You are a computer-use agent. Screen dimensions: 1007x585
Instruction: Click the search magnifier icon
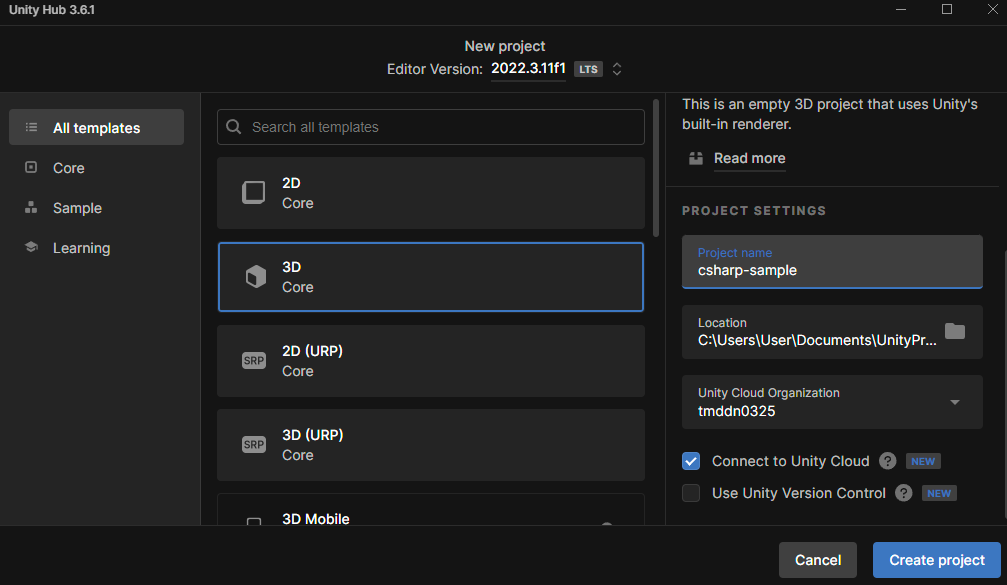[234, 127]
